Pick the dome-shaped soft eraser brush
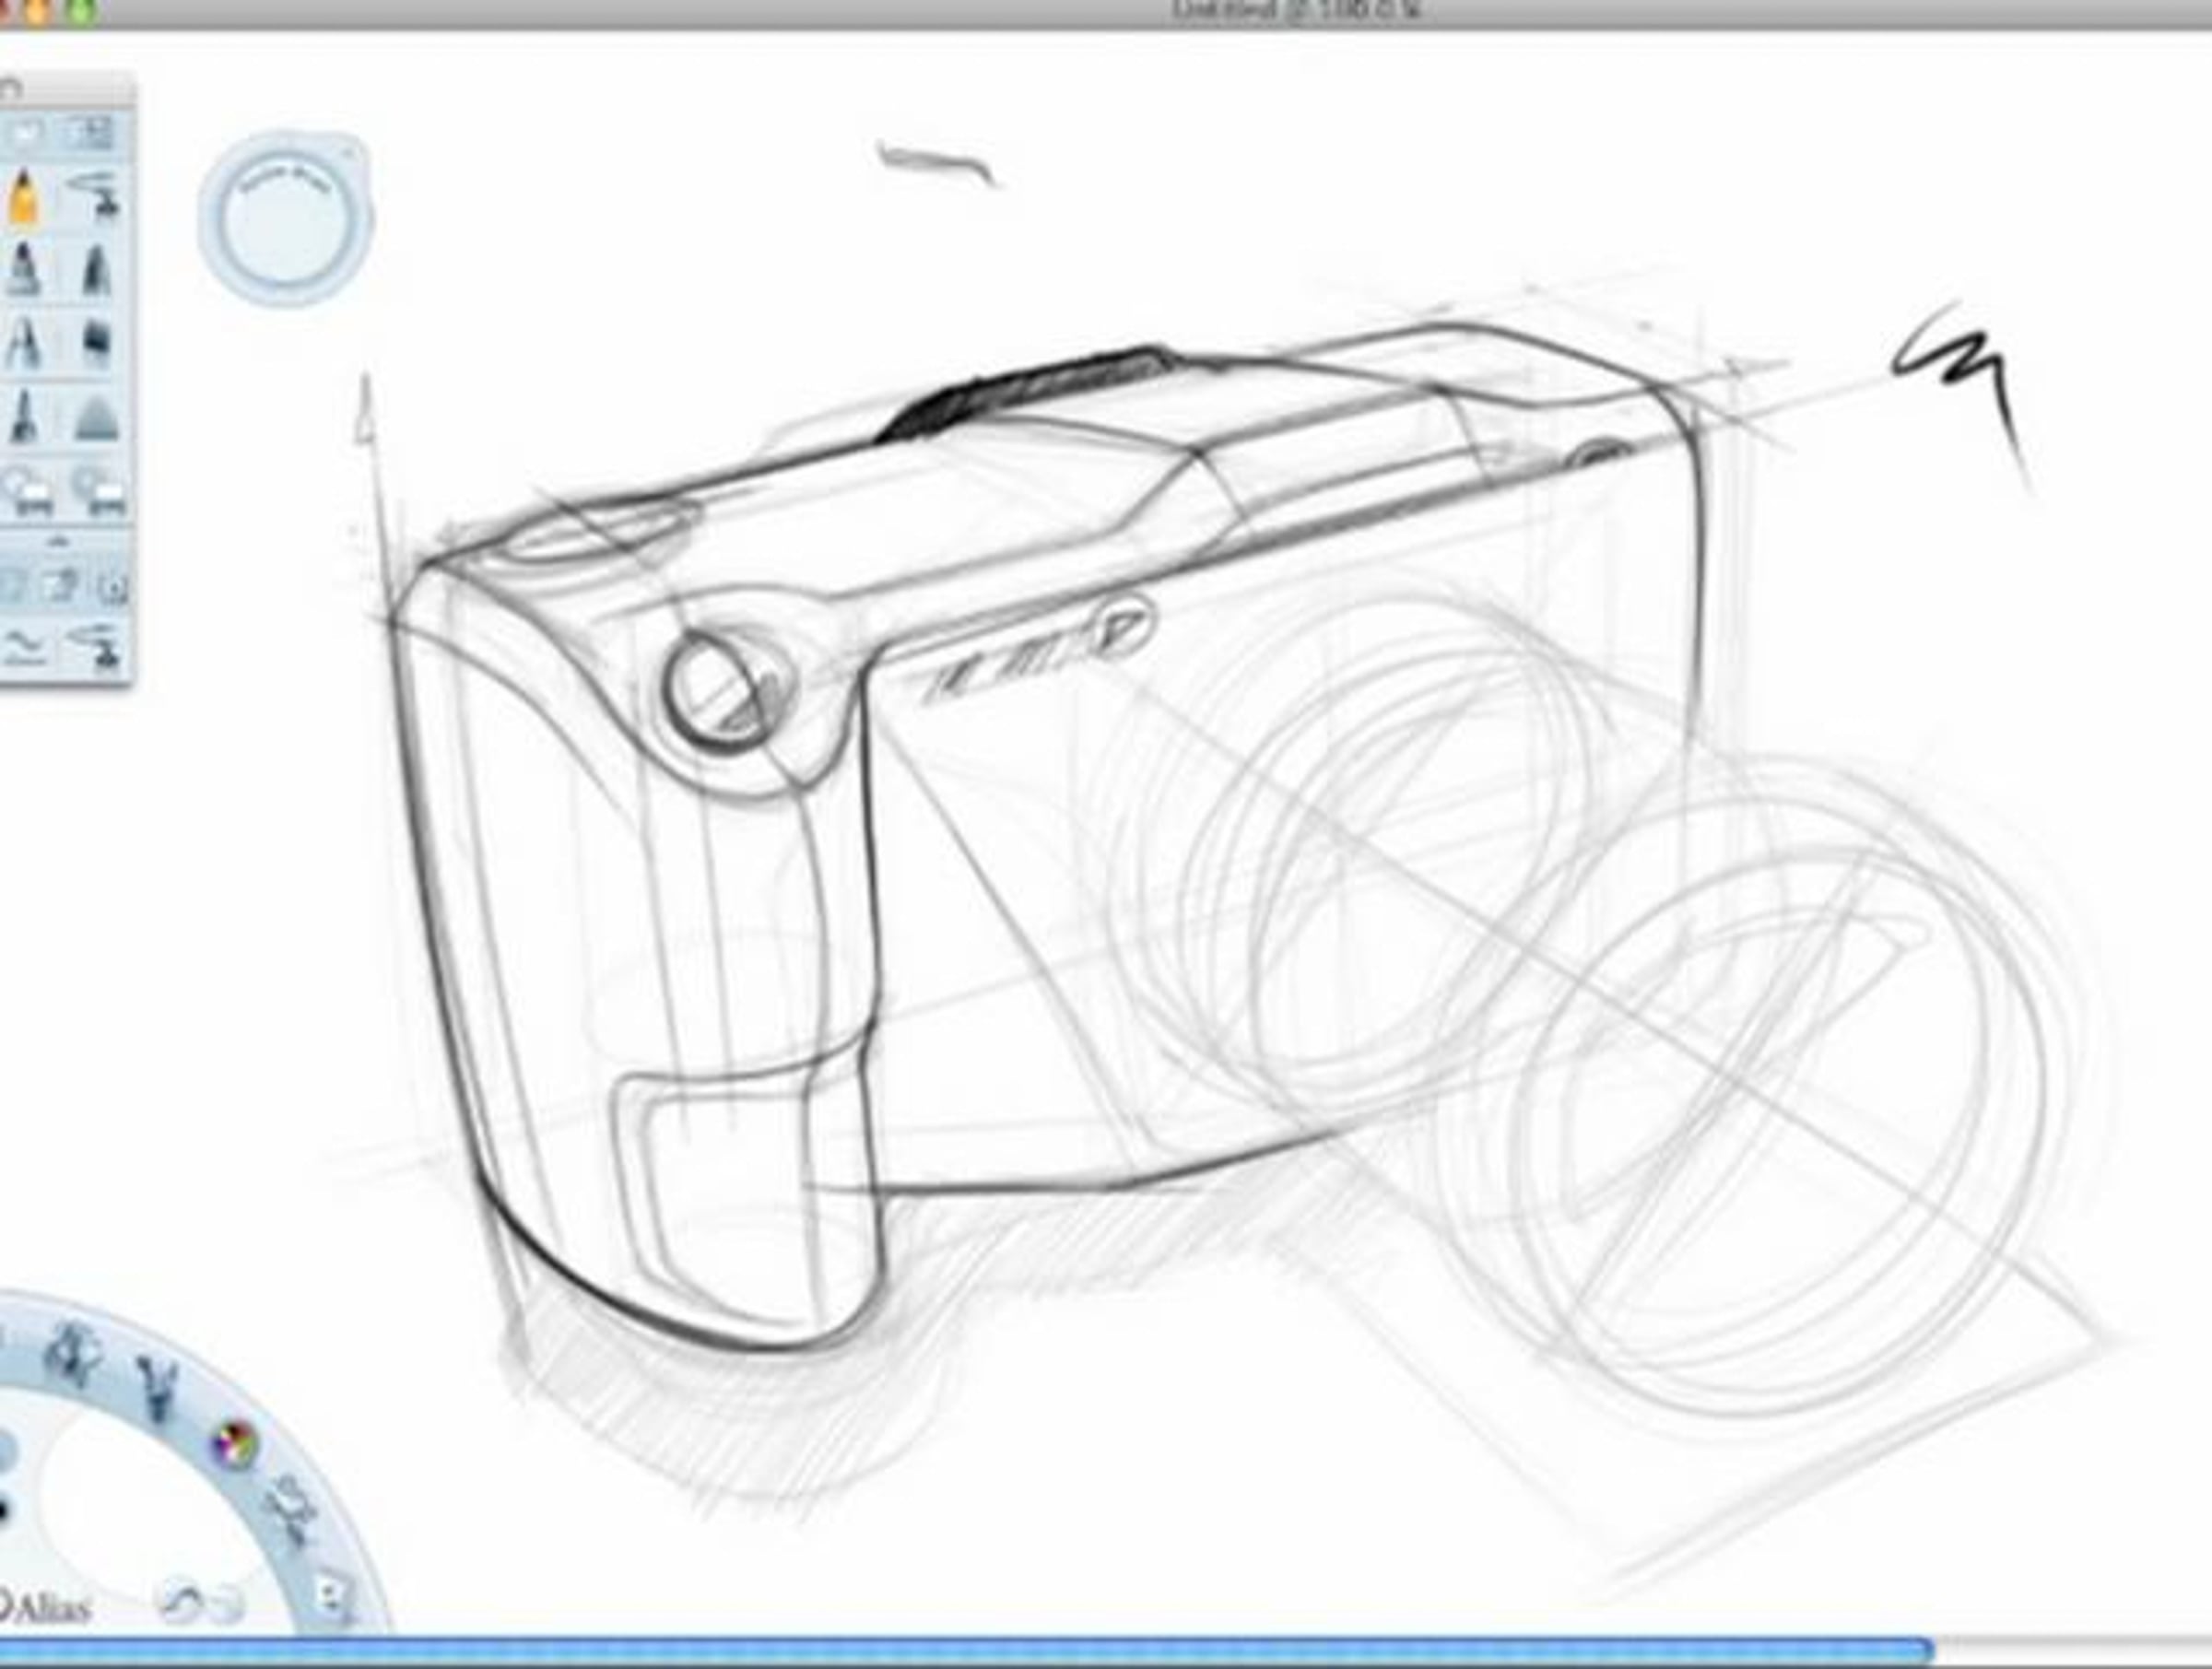Viewport: 2212px width, 1669px height. pos(96,417)
